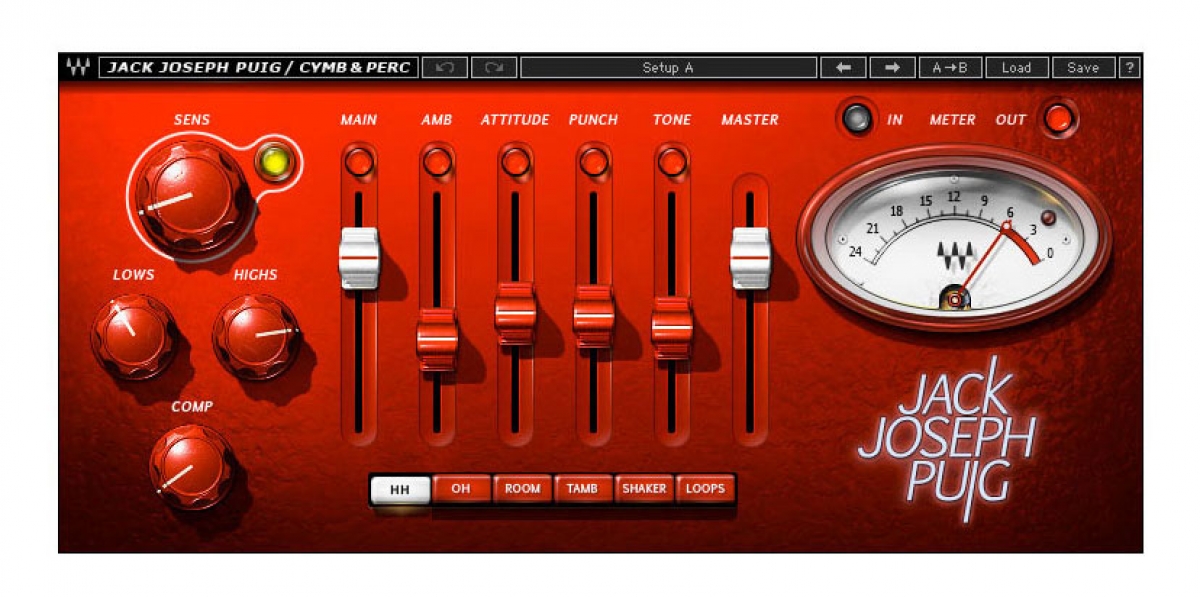The width and height of the screenshot is (1200, 597).
Task: Select the TAMB instrument mode
Action: 583,489
